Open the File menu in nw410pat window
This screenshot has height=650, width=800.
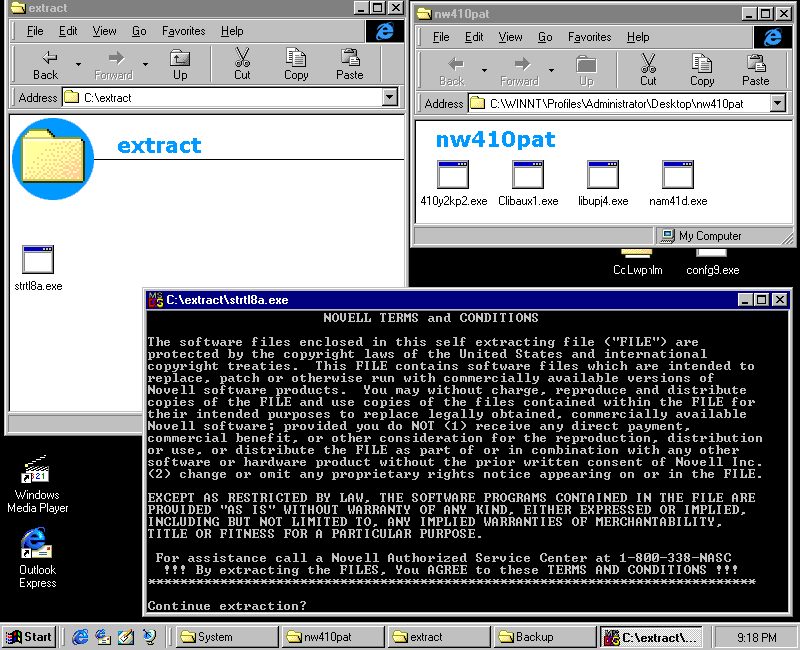coord(441,37)
